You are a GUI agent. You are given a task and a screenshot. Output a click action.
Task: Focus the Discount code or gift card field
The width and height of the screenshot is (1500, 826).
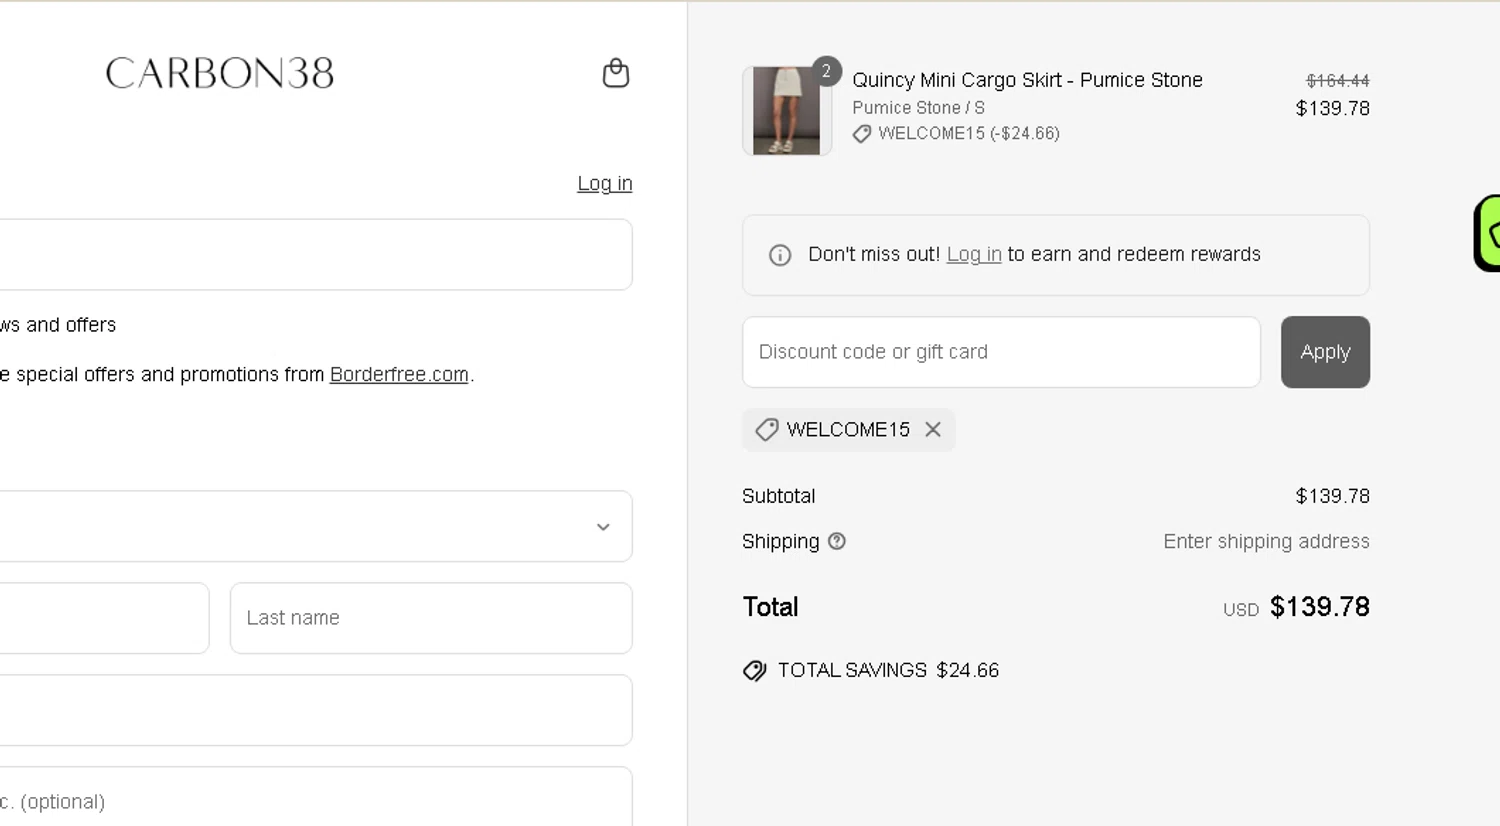[1001, 352]
